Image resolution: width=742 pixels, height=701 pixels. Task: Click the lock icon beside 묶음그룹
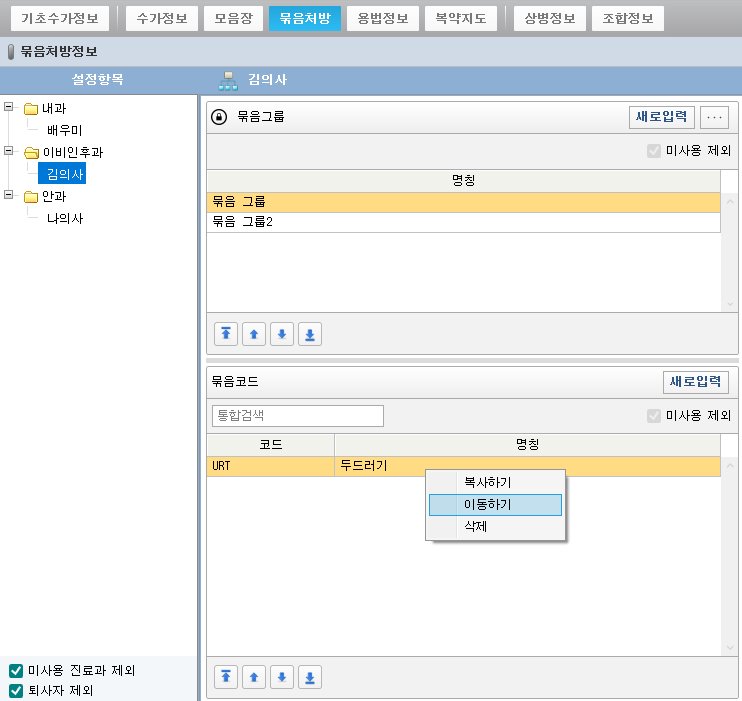[x=220, y=117]
